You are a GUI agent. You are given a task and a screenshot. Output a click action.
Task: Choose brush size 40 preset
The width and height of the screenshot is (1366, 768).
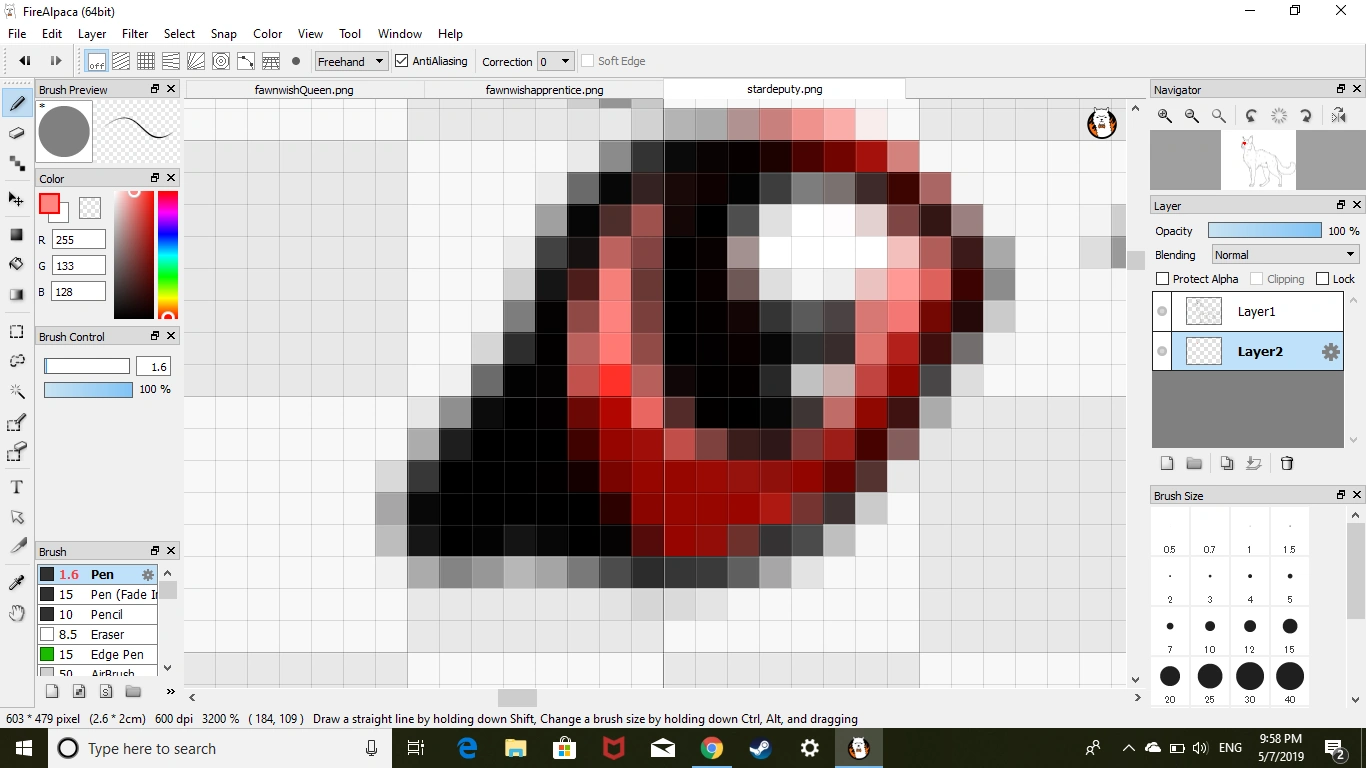1290,683
